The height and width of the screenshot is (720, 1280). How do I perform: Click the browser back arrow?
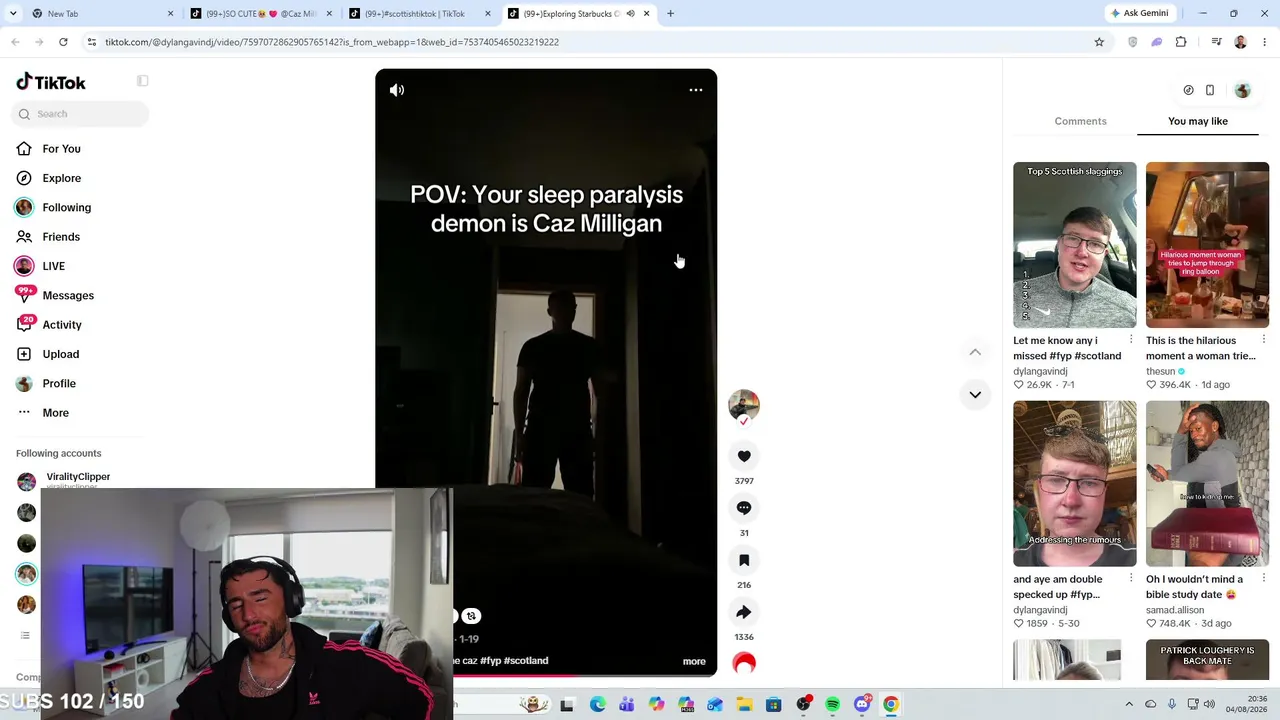tap(15, 42)
